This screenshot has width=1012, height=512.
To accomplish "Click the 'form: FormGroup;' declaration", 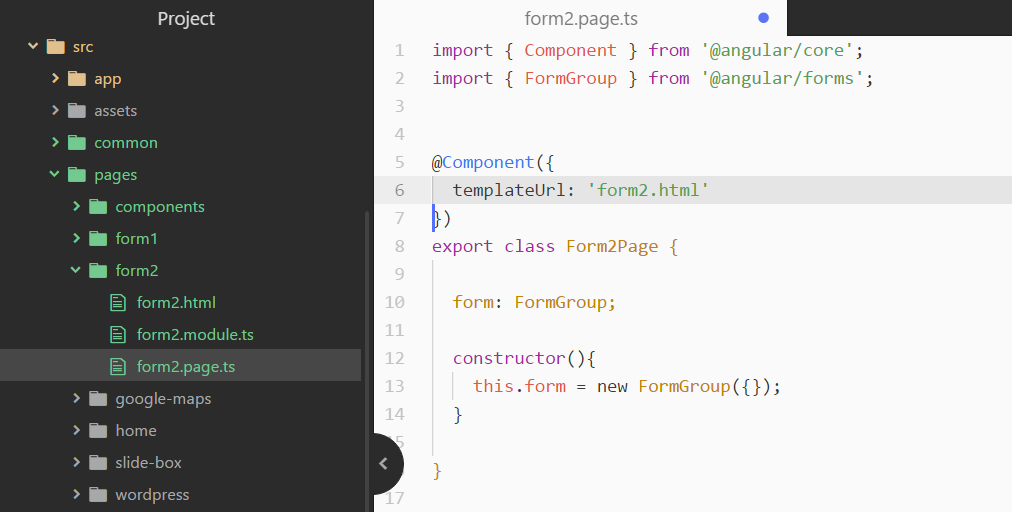I will tap(534, 302).
